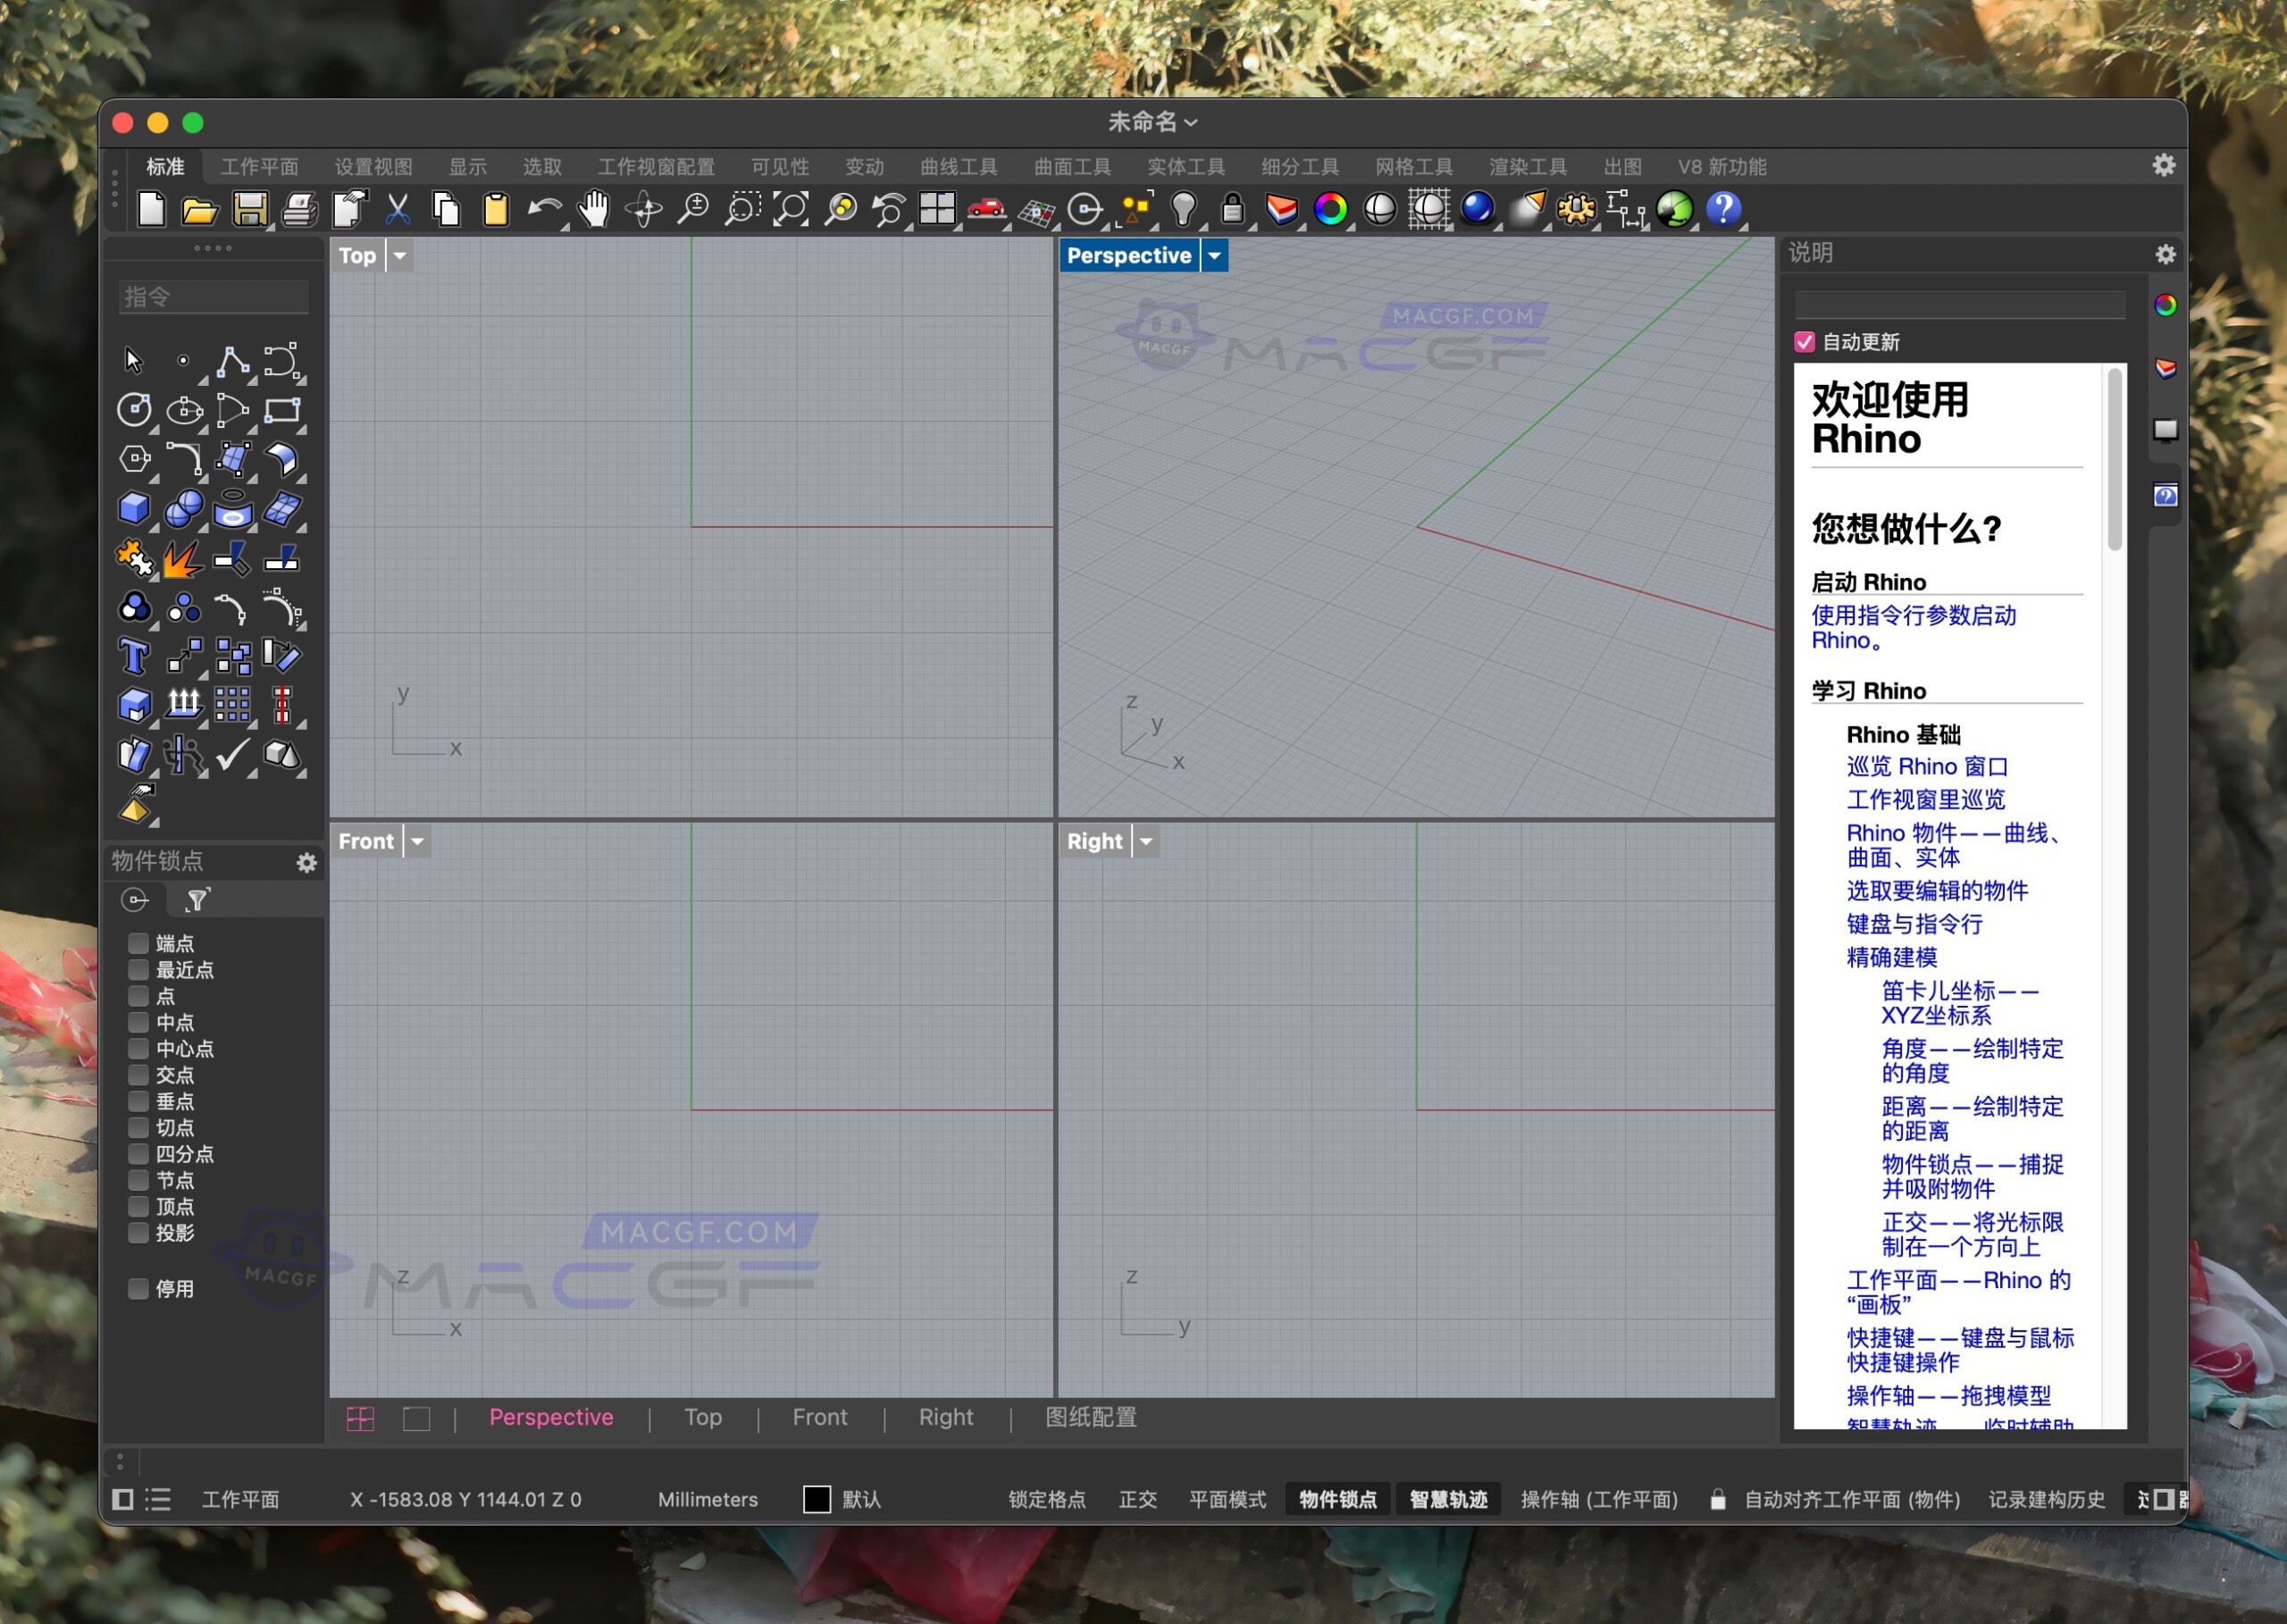This screenshot has height=1624, width=2287.
Task: Open the four viewports layout icon
Action: coord(938,209)
